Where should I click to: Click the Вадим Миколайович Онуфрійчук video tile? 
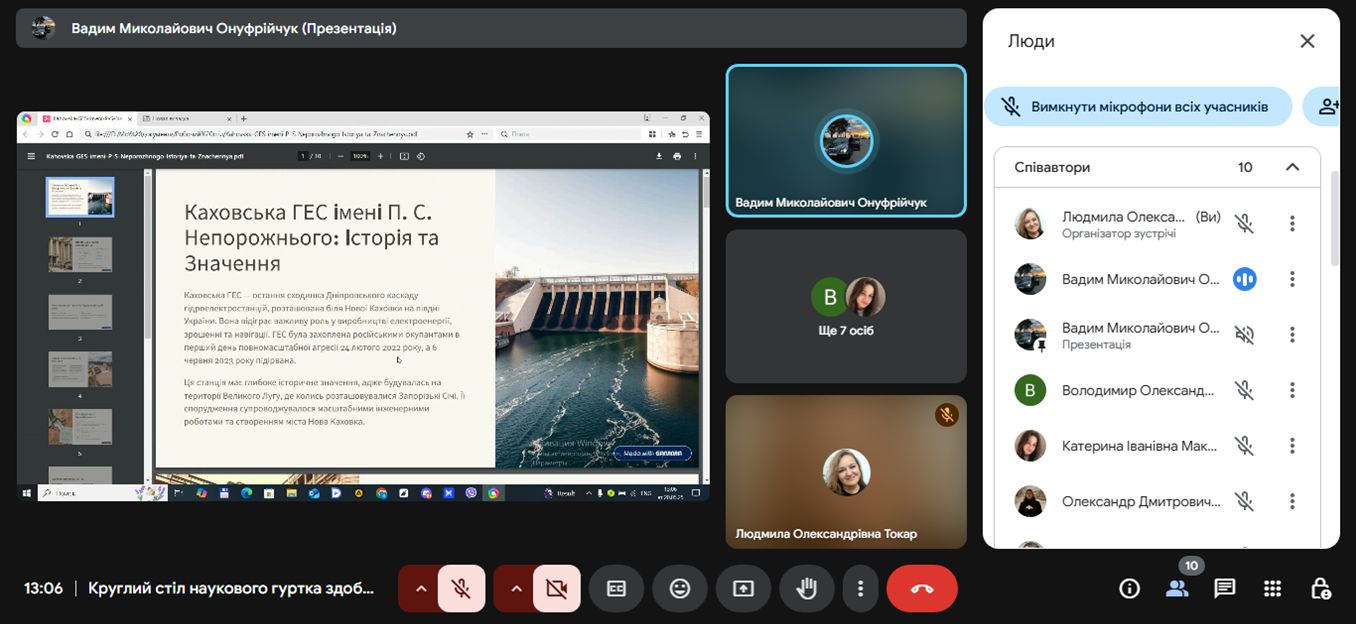(846, 141)
